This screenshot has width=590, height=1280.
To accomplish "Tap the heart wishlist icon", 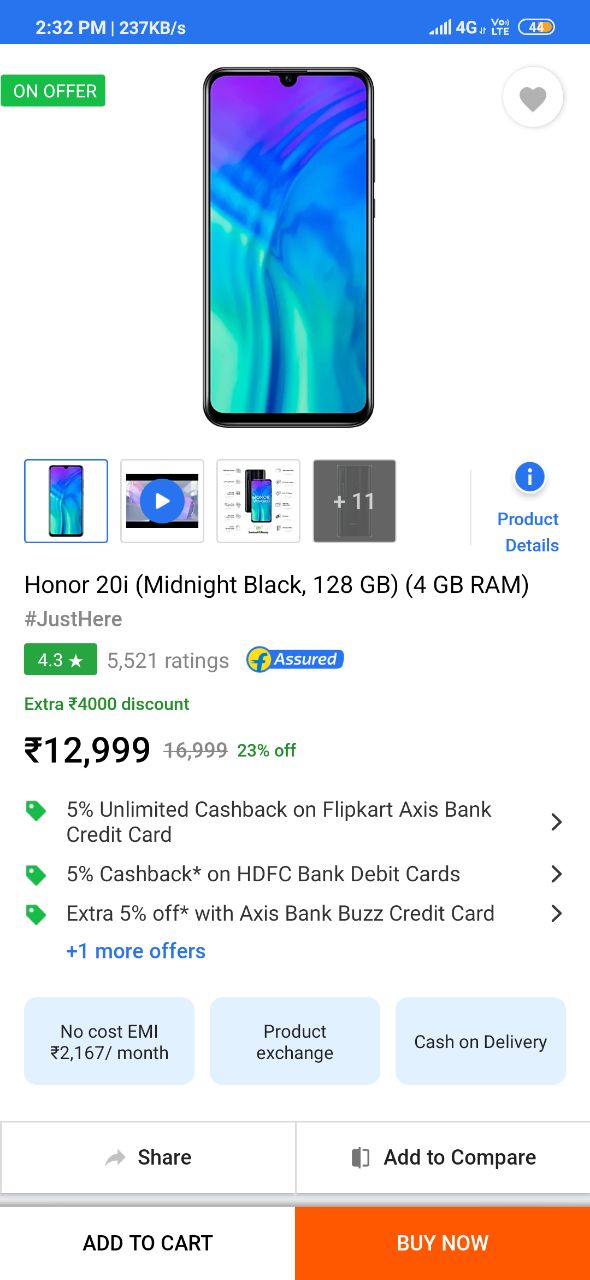I will (533, 97).
